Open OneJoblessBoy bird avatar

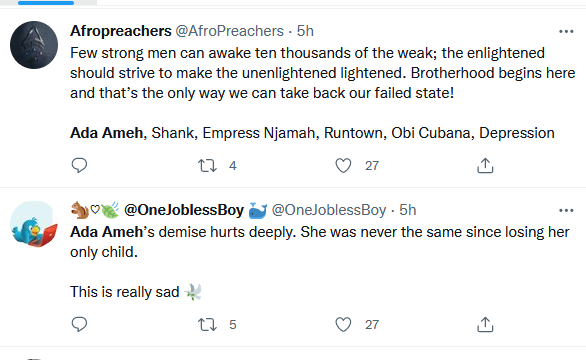coord(34,224)
